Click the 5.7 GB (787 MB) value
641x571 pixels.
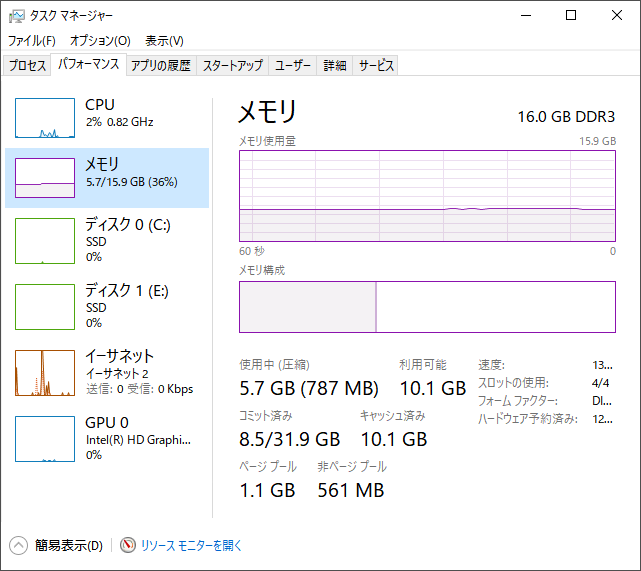309,388
